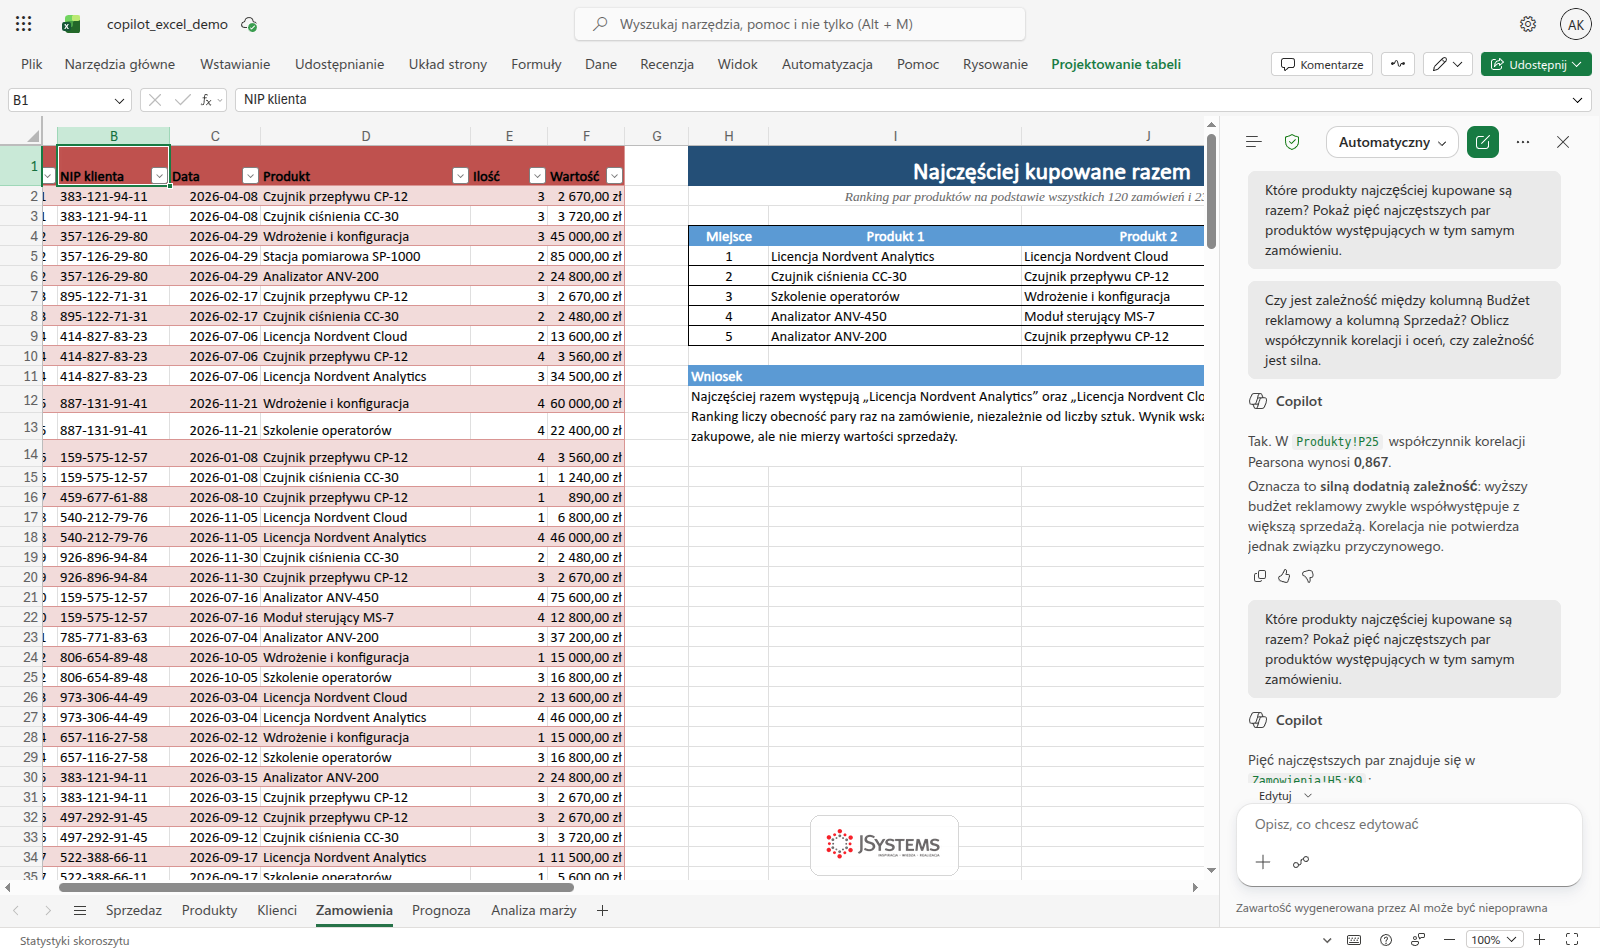The width and height of the screenshot is (1600, 950).
Task: Open the AK account profile
Action: click(1576, 24)
